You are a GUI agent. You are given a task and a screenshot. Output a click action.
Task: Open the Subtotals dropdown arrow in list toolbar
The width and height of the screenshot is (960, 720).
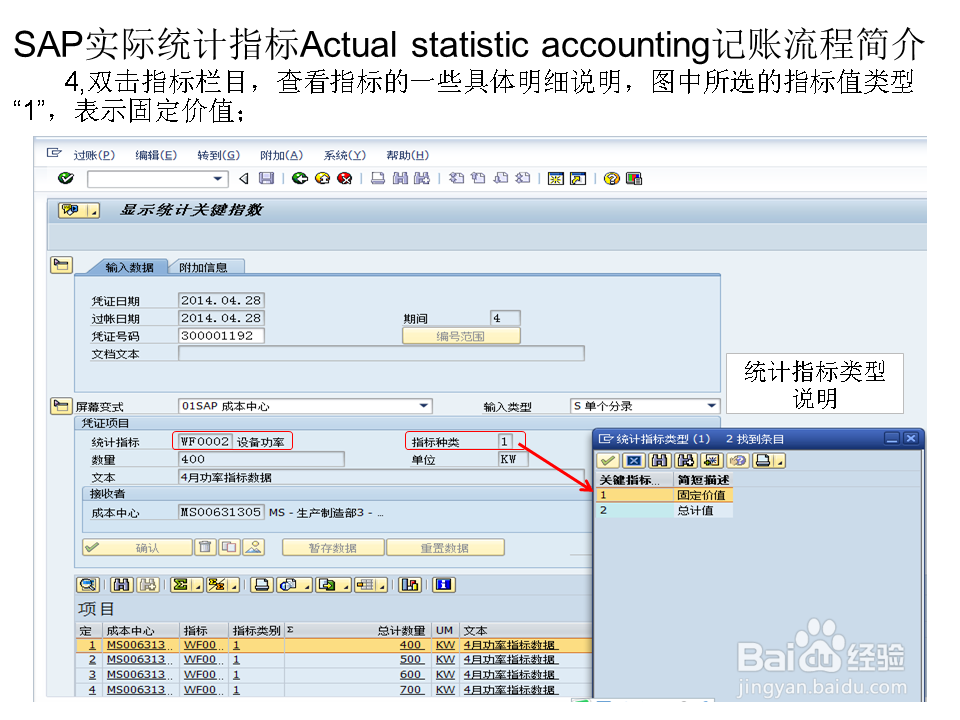(x=234, y=587)
